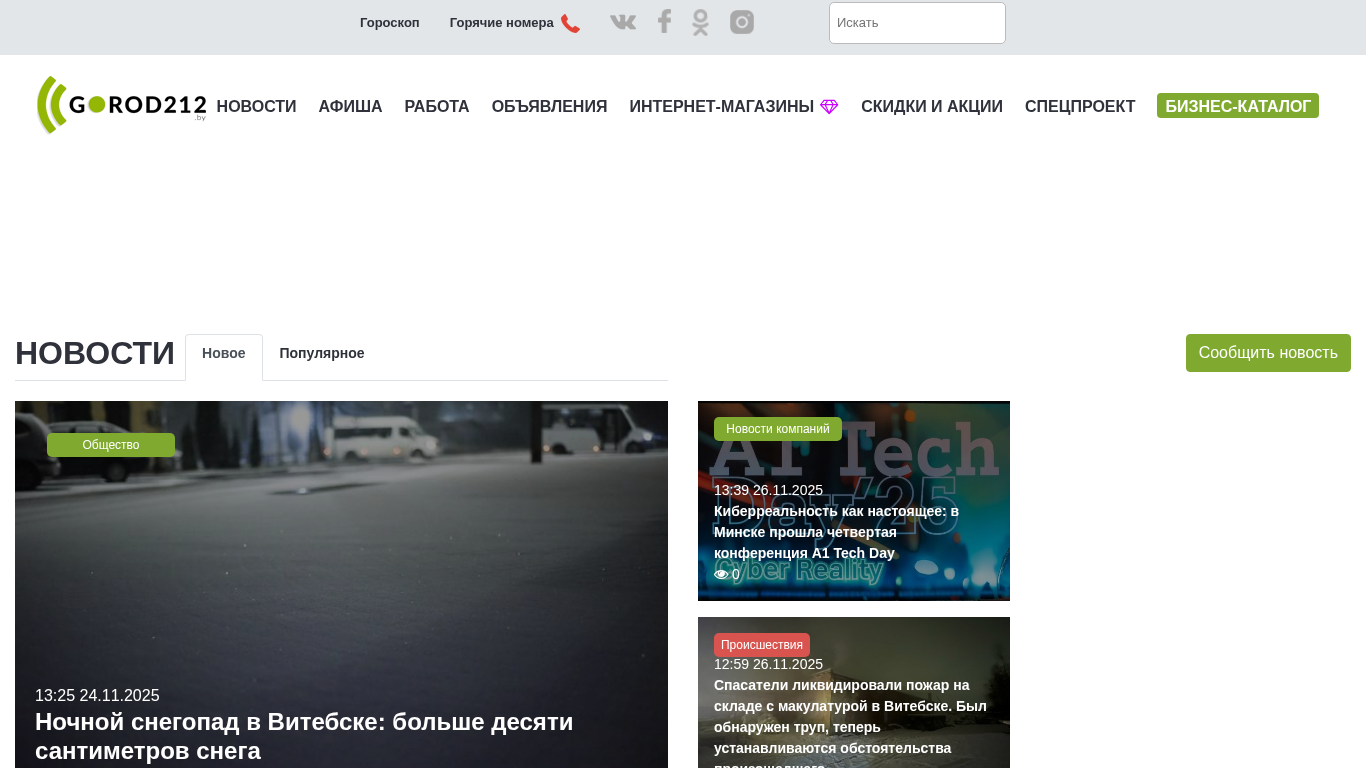This screenshot has height=768, width=1366.
Task: Open the Facebook page icon
Action: pos(664,22)
